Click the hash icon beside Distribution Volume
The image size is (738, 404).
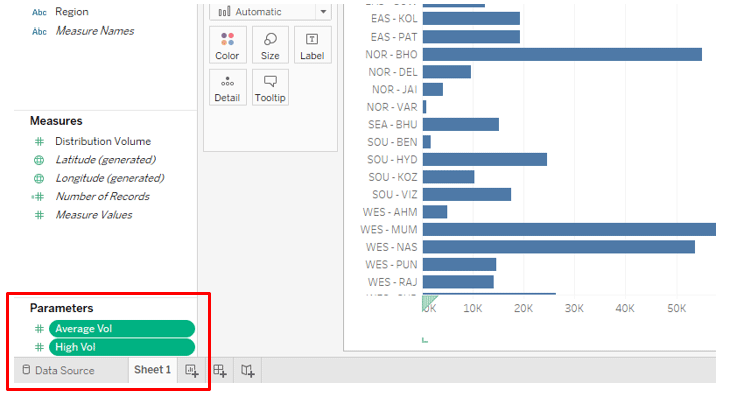pos(39,141)
